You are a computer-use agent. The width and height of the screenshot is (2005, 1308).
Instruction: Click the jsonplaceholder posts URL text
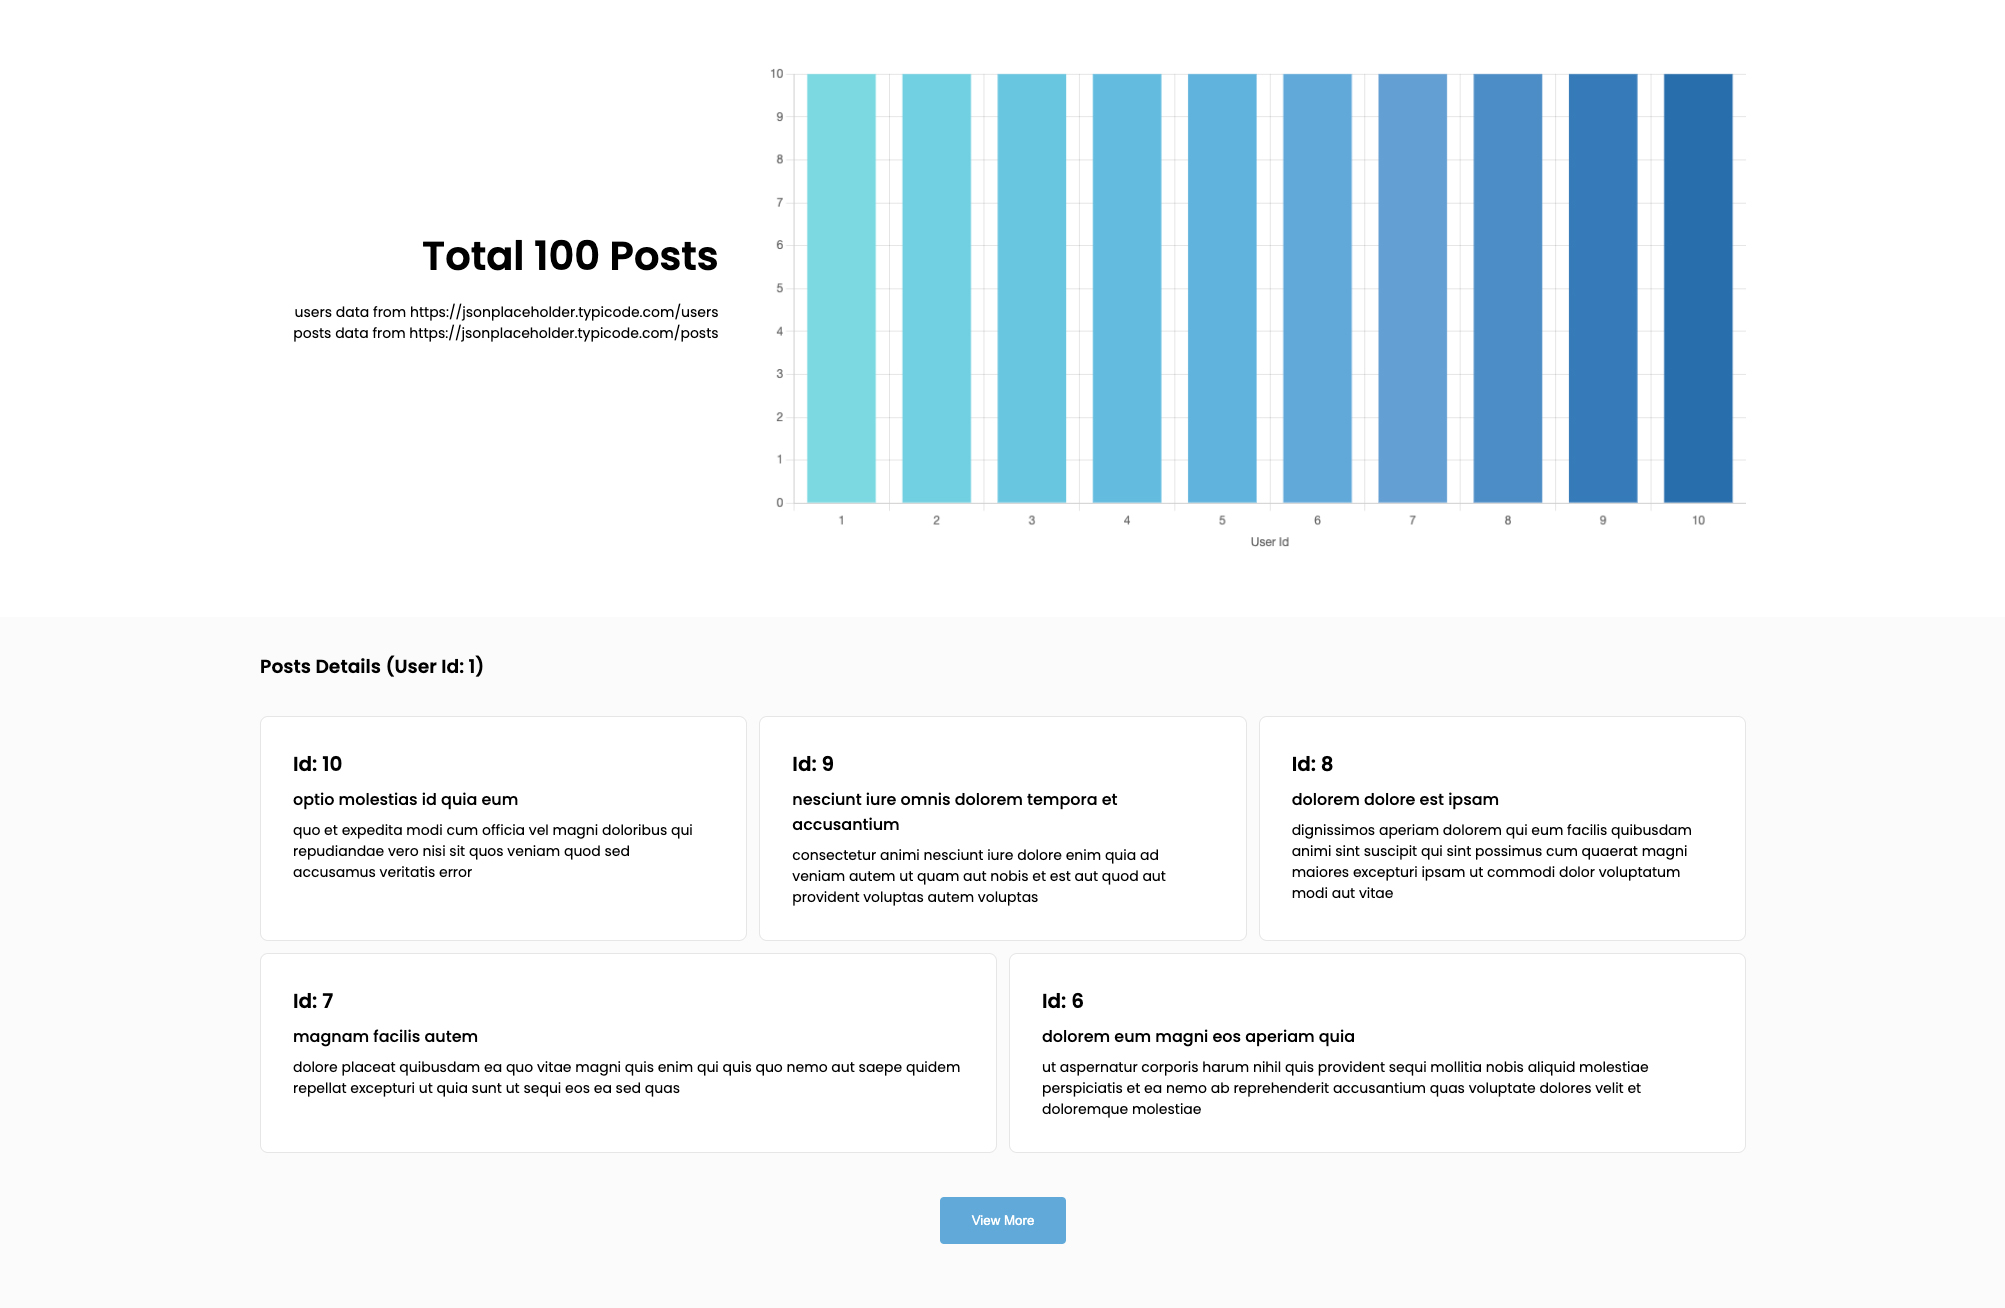(563, 333)
